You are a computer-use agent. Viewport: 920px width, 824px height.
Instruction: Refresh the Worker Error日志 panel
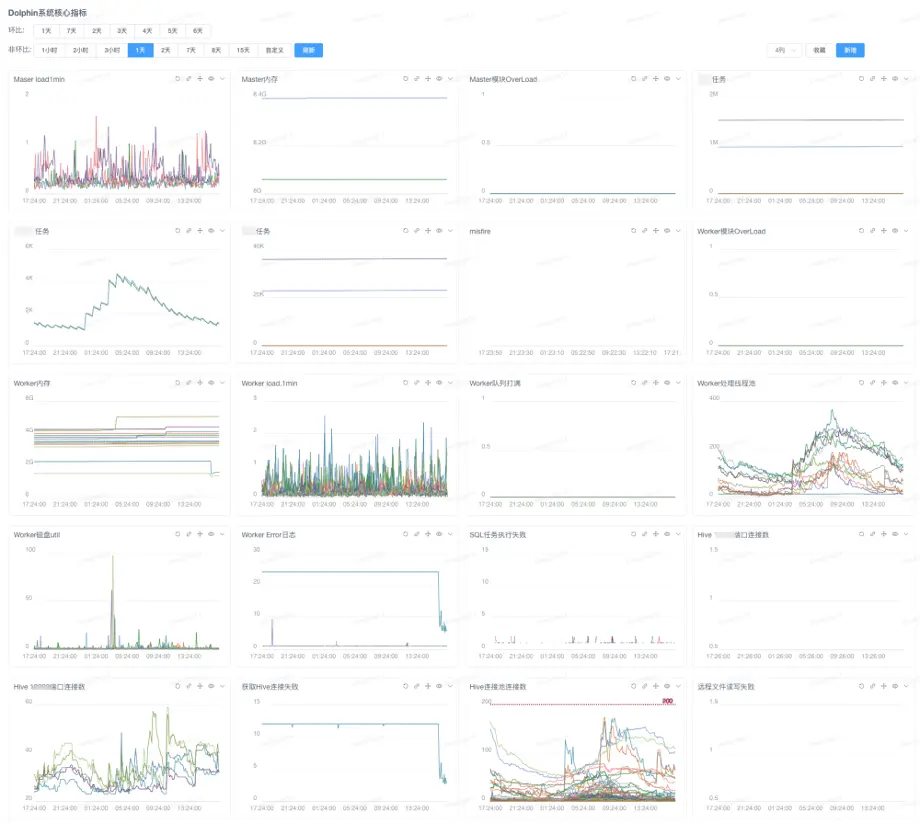(405, 535)
